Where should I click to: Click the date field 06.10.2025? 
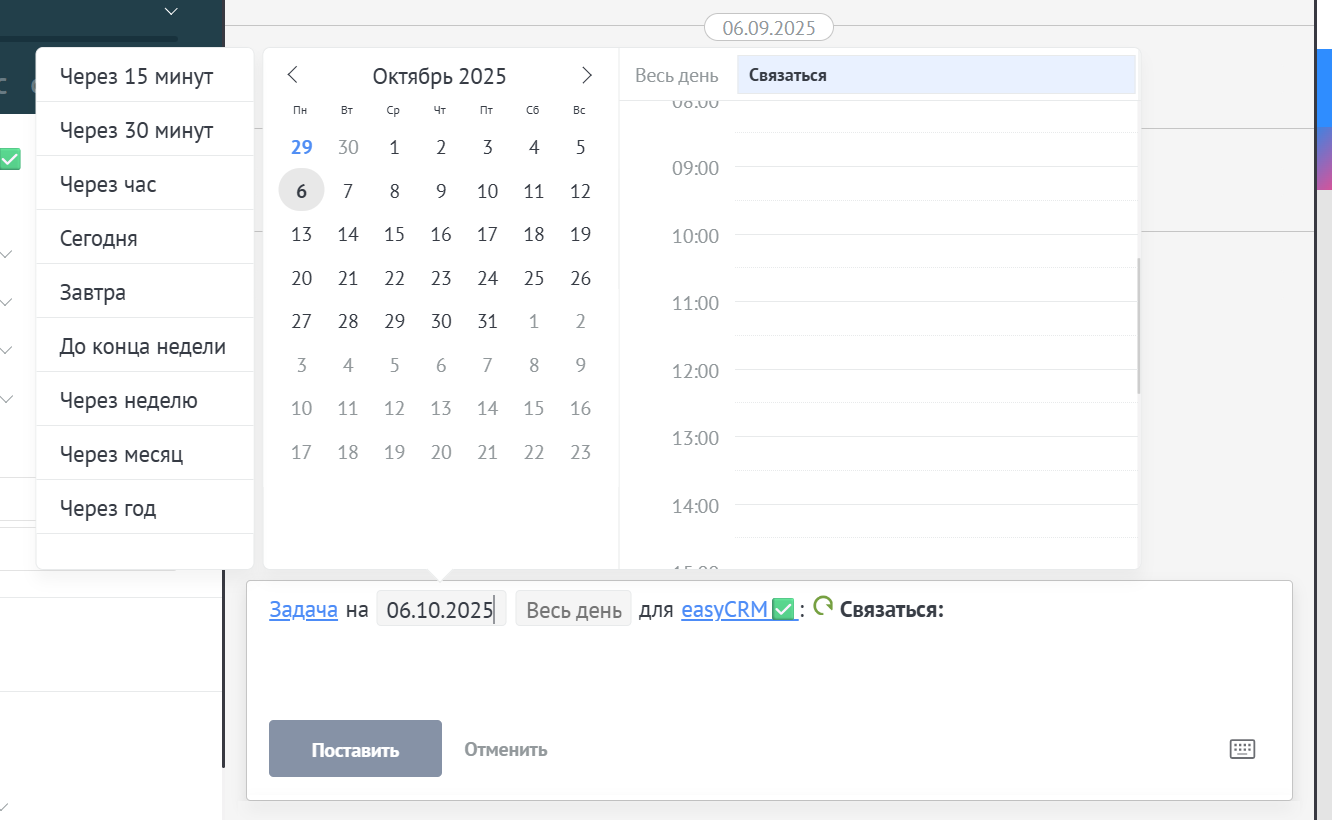point(441,609)
